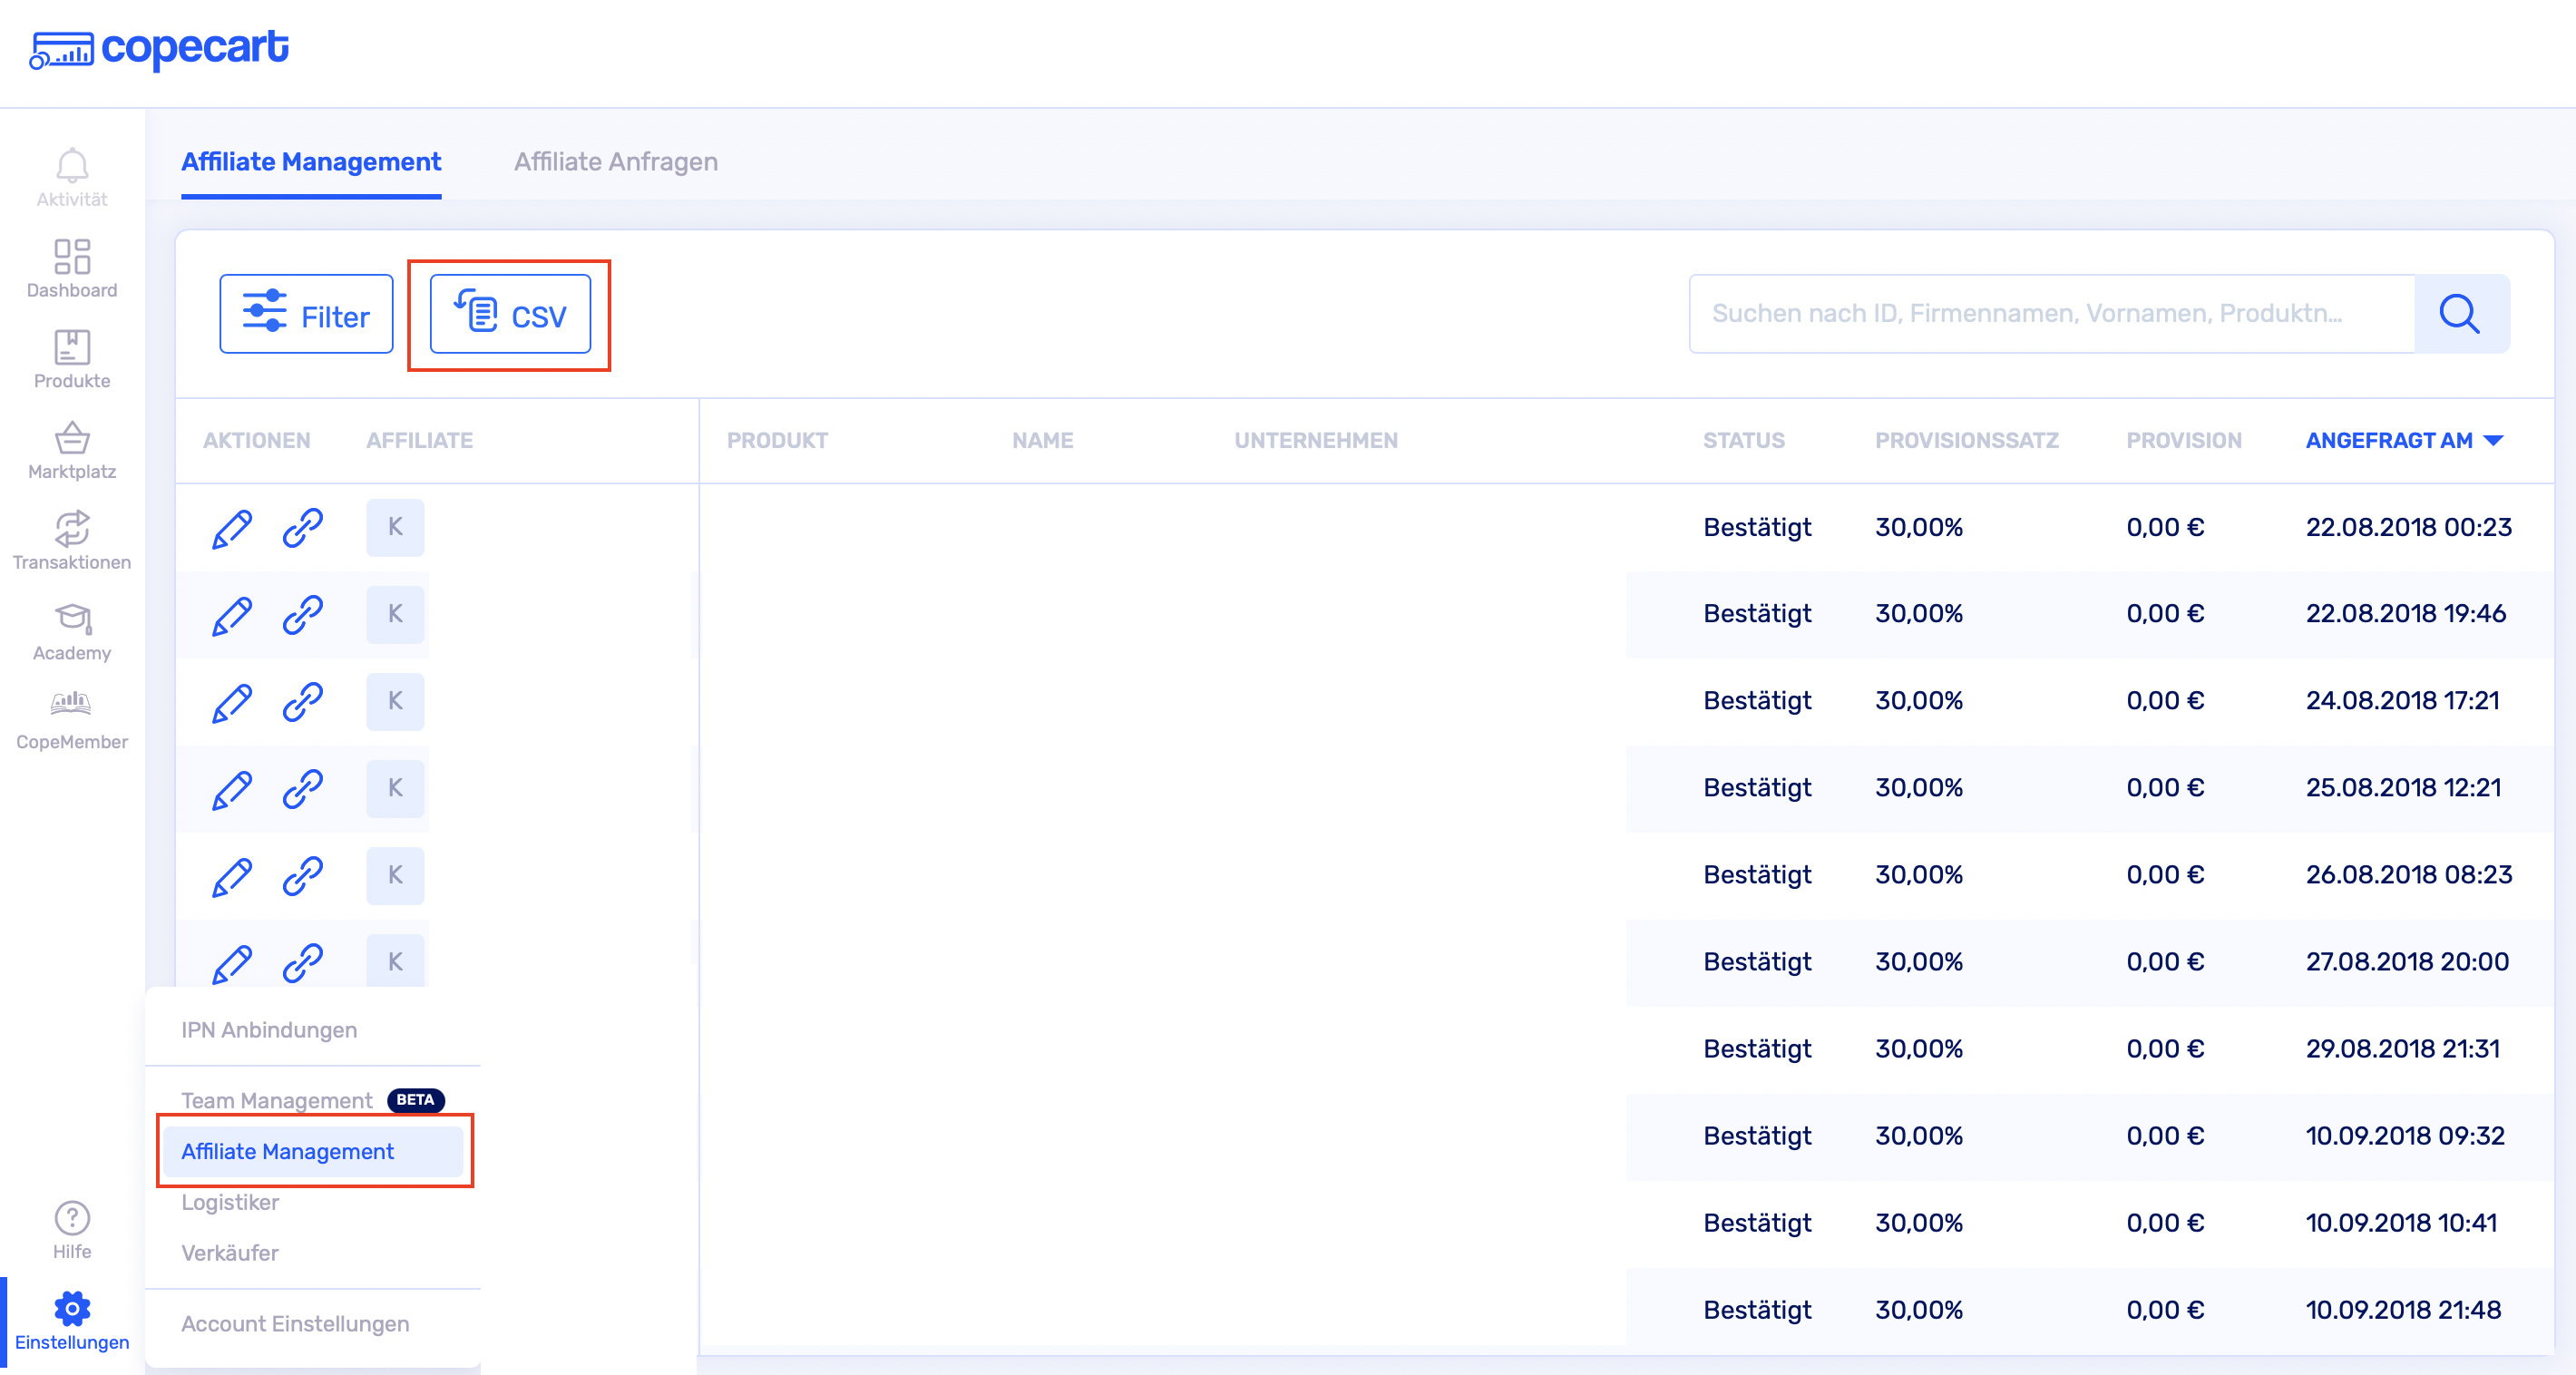Screen dimensions: 2576x1375
Task: Click the copecart logo
Action: pos(160,48)
